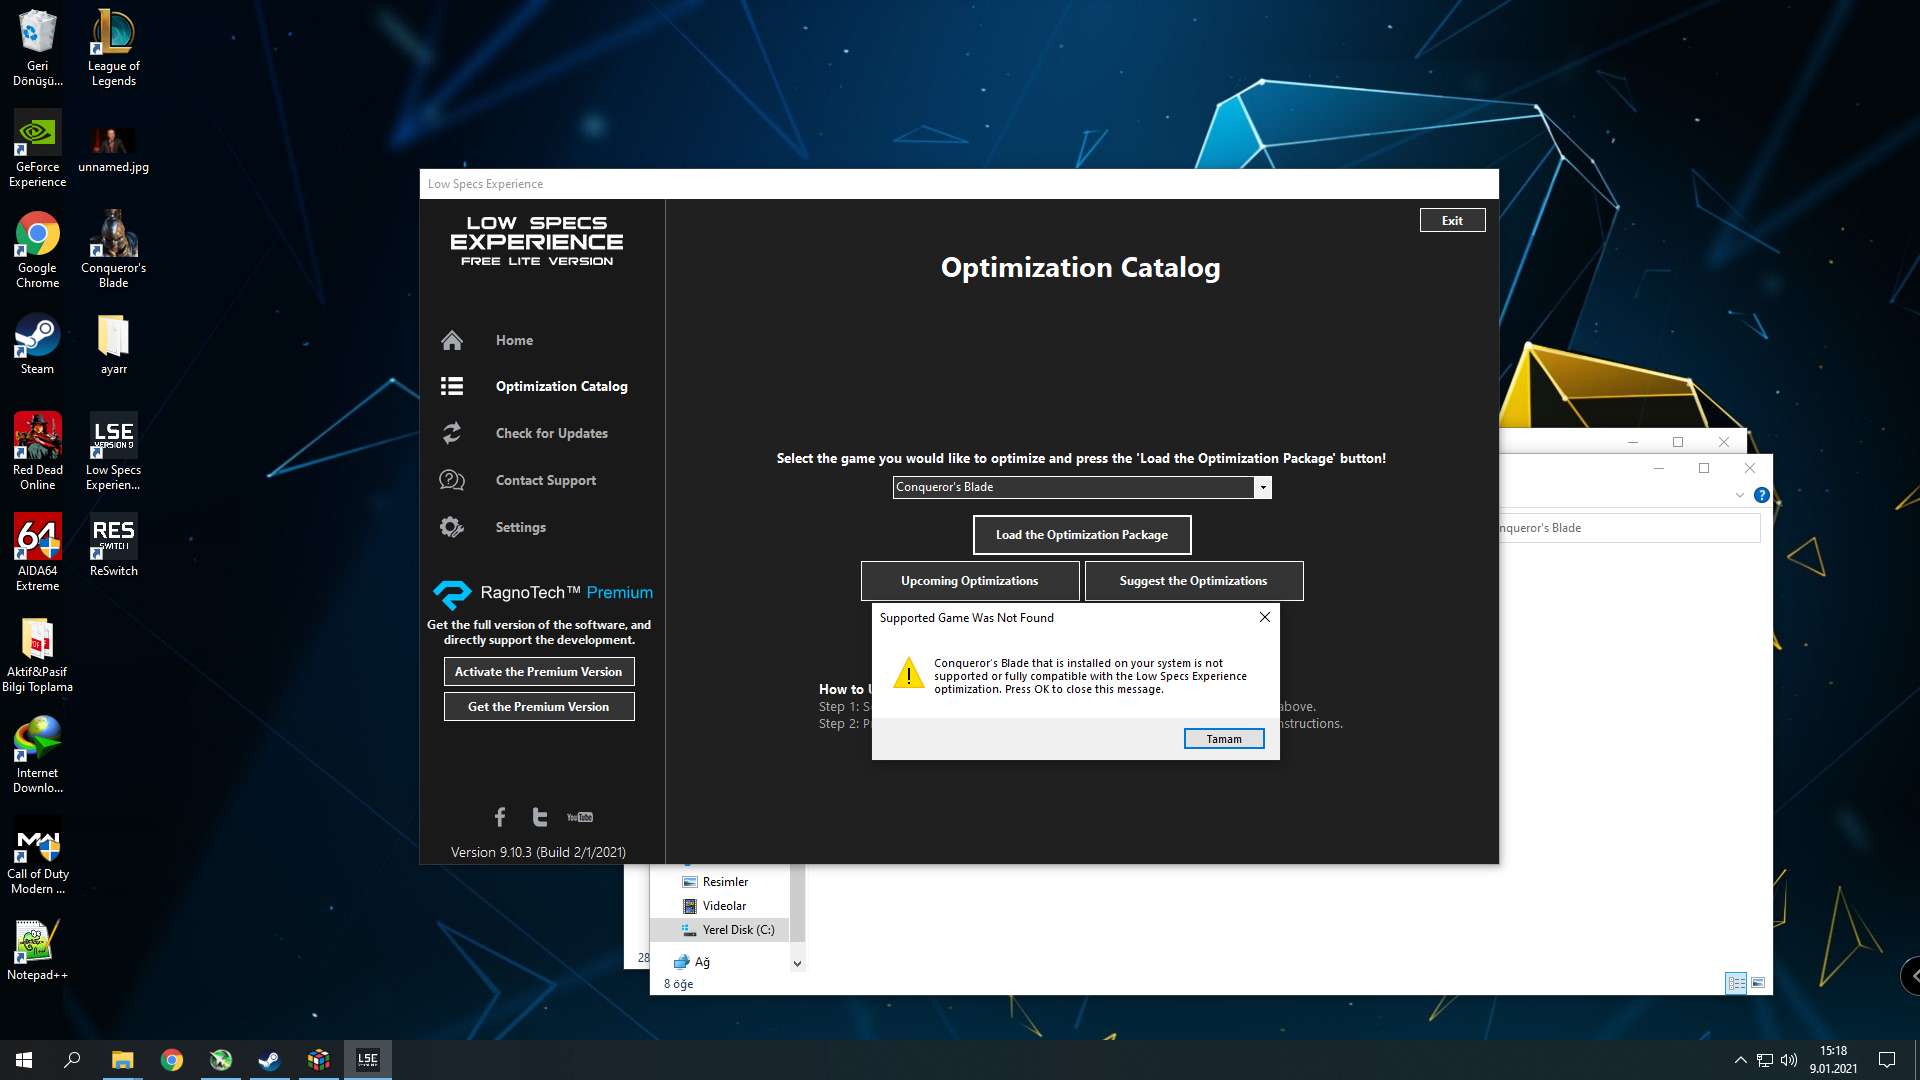Click the Settings gear icon in sidebar
This screenshot has height=1080, width=1920.
pos(452,527)
